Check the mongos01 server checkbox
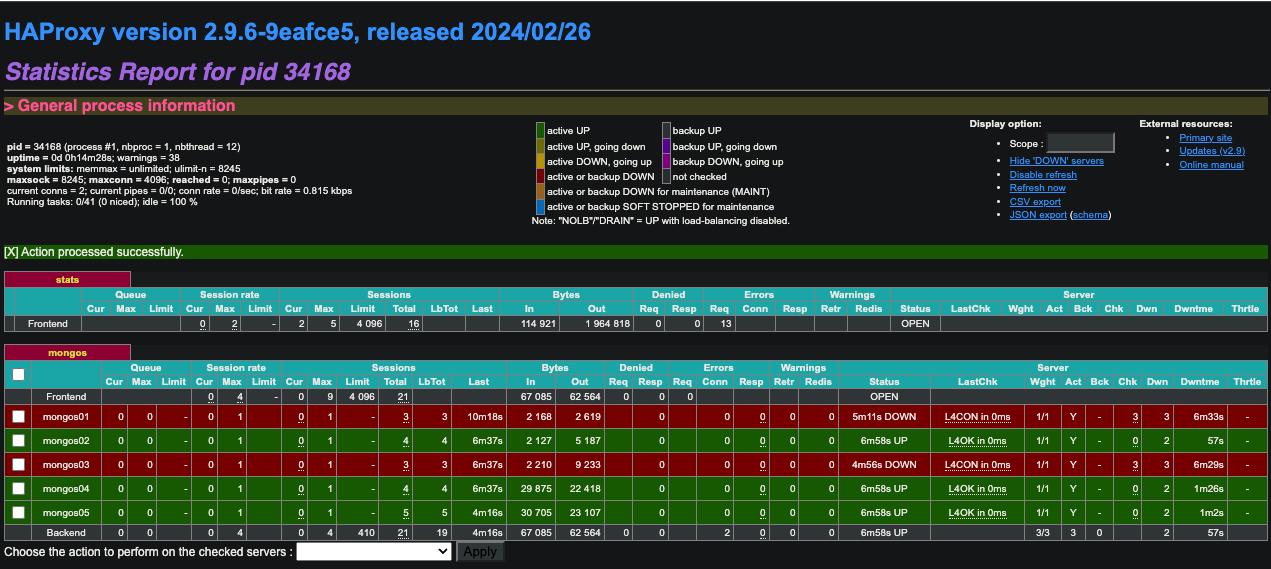This screenshot has height=569, width=1271. [18, 416]
